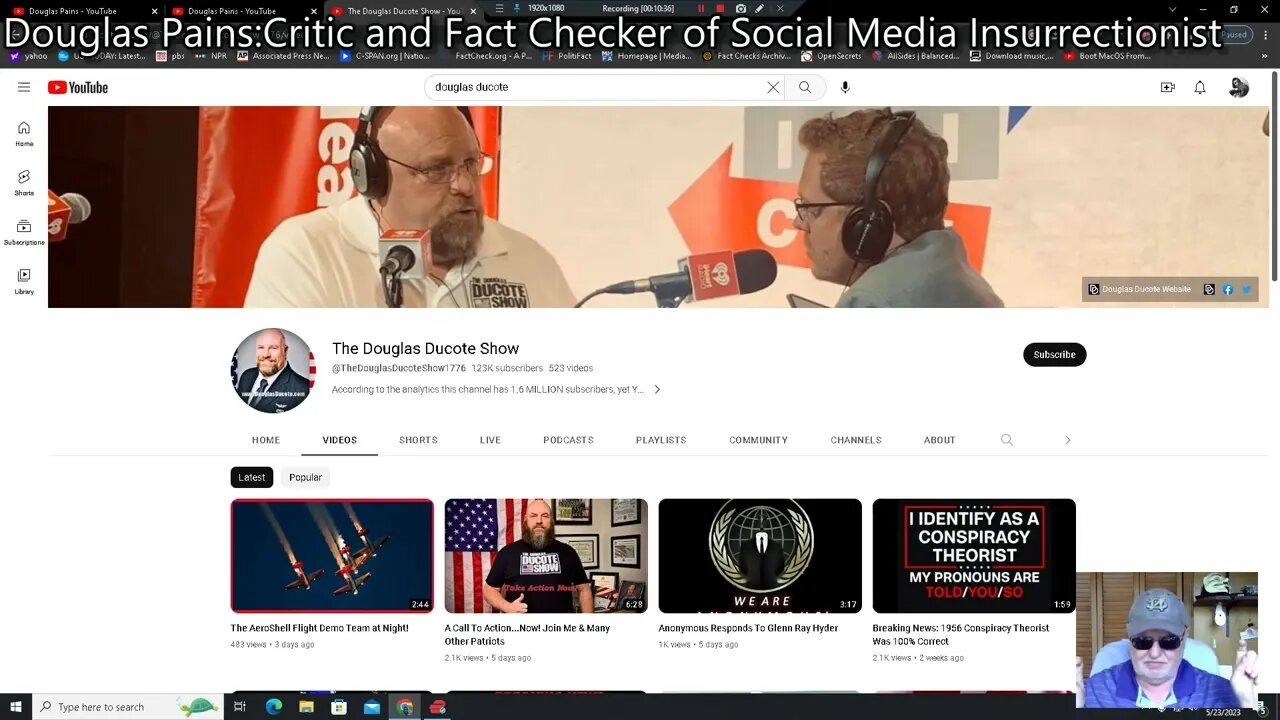This screenshot has width=1280, height=720.
Task: Open Shorts in sidebar
Action: [24, 182]
